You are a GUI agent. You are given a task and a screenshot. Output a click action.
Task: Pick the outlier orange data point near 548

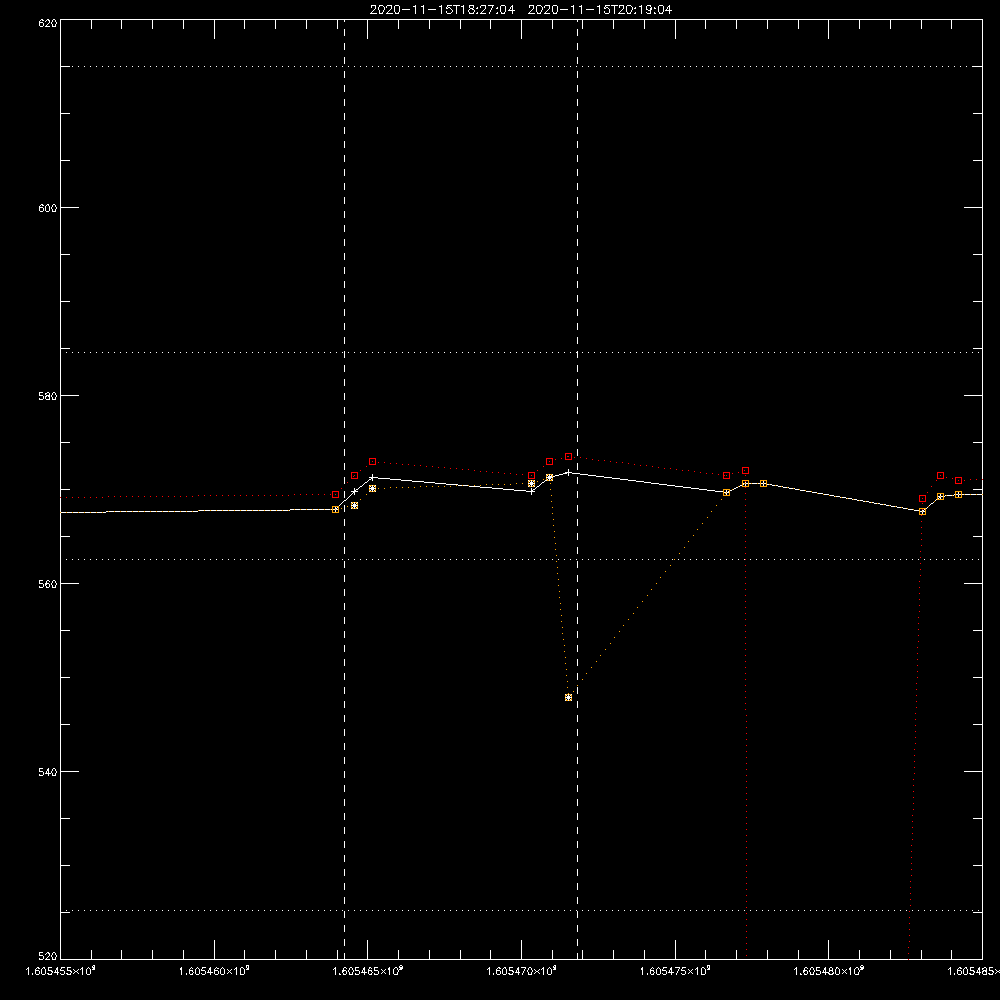[568, 698]
